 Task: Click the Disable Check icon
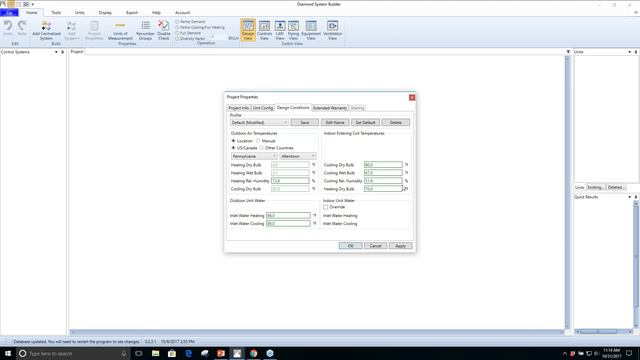[x=164, y=30]
